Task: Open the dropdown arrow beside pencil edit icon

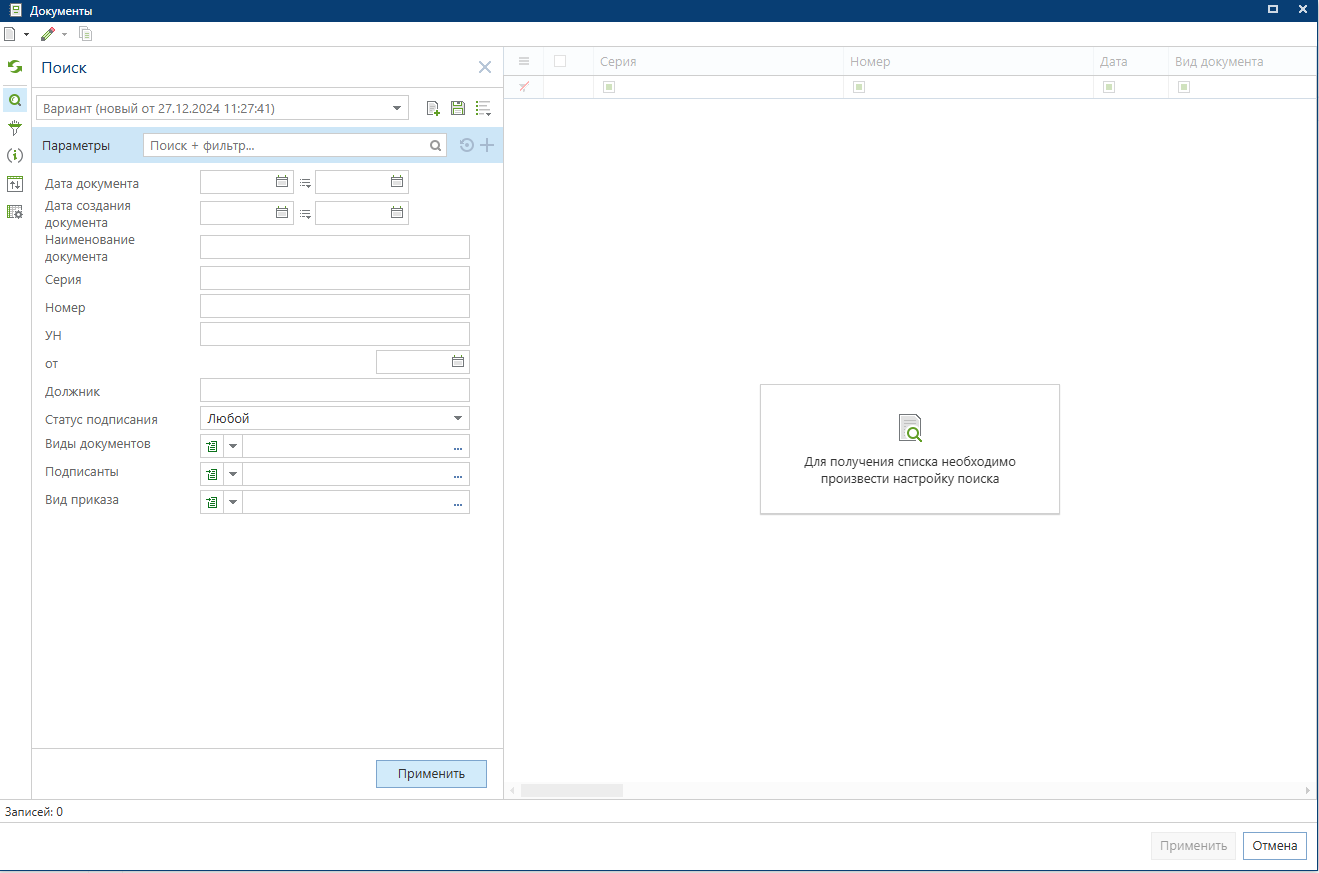Action: coord(64,34)
